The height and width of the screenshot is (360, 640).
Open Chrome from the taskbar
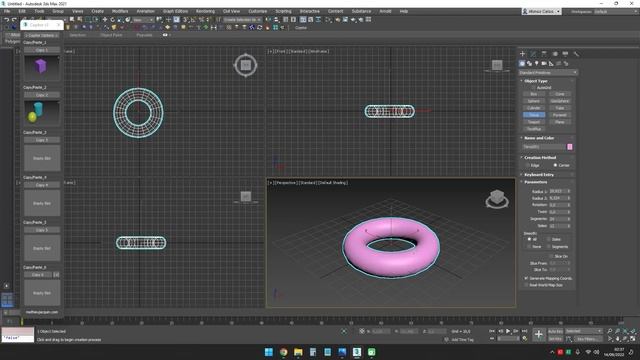(x=284, y=352)
